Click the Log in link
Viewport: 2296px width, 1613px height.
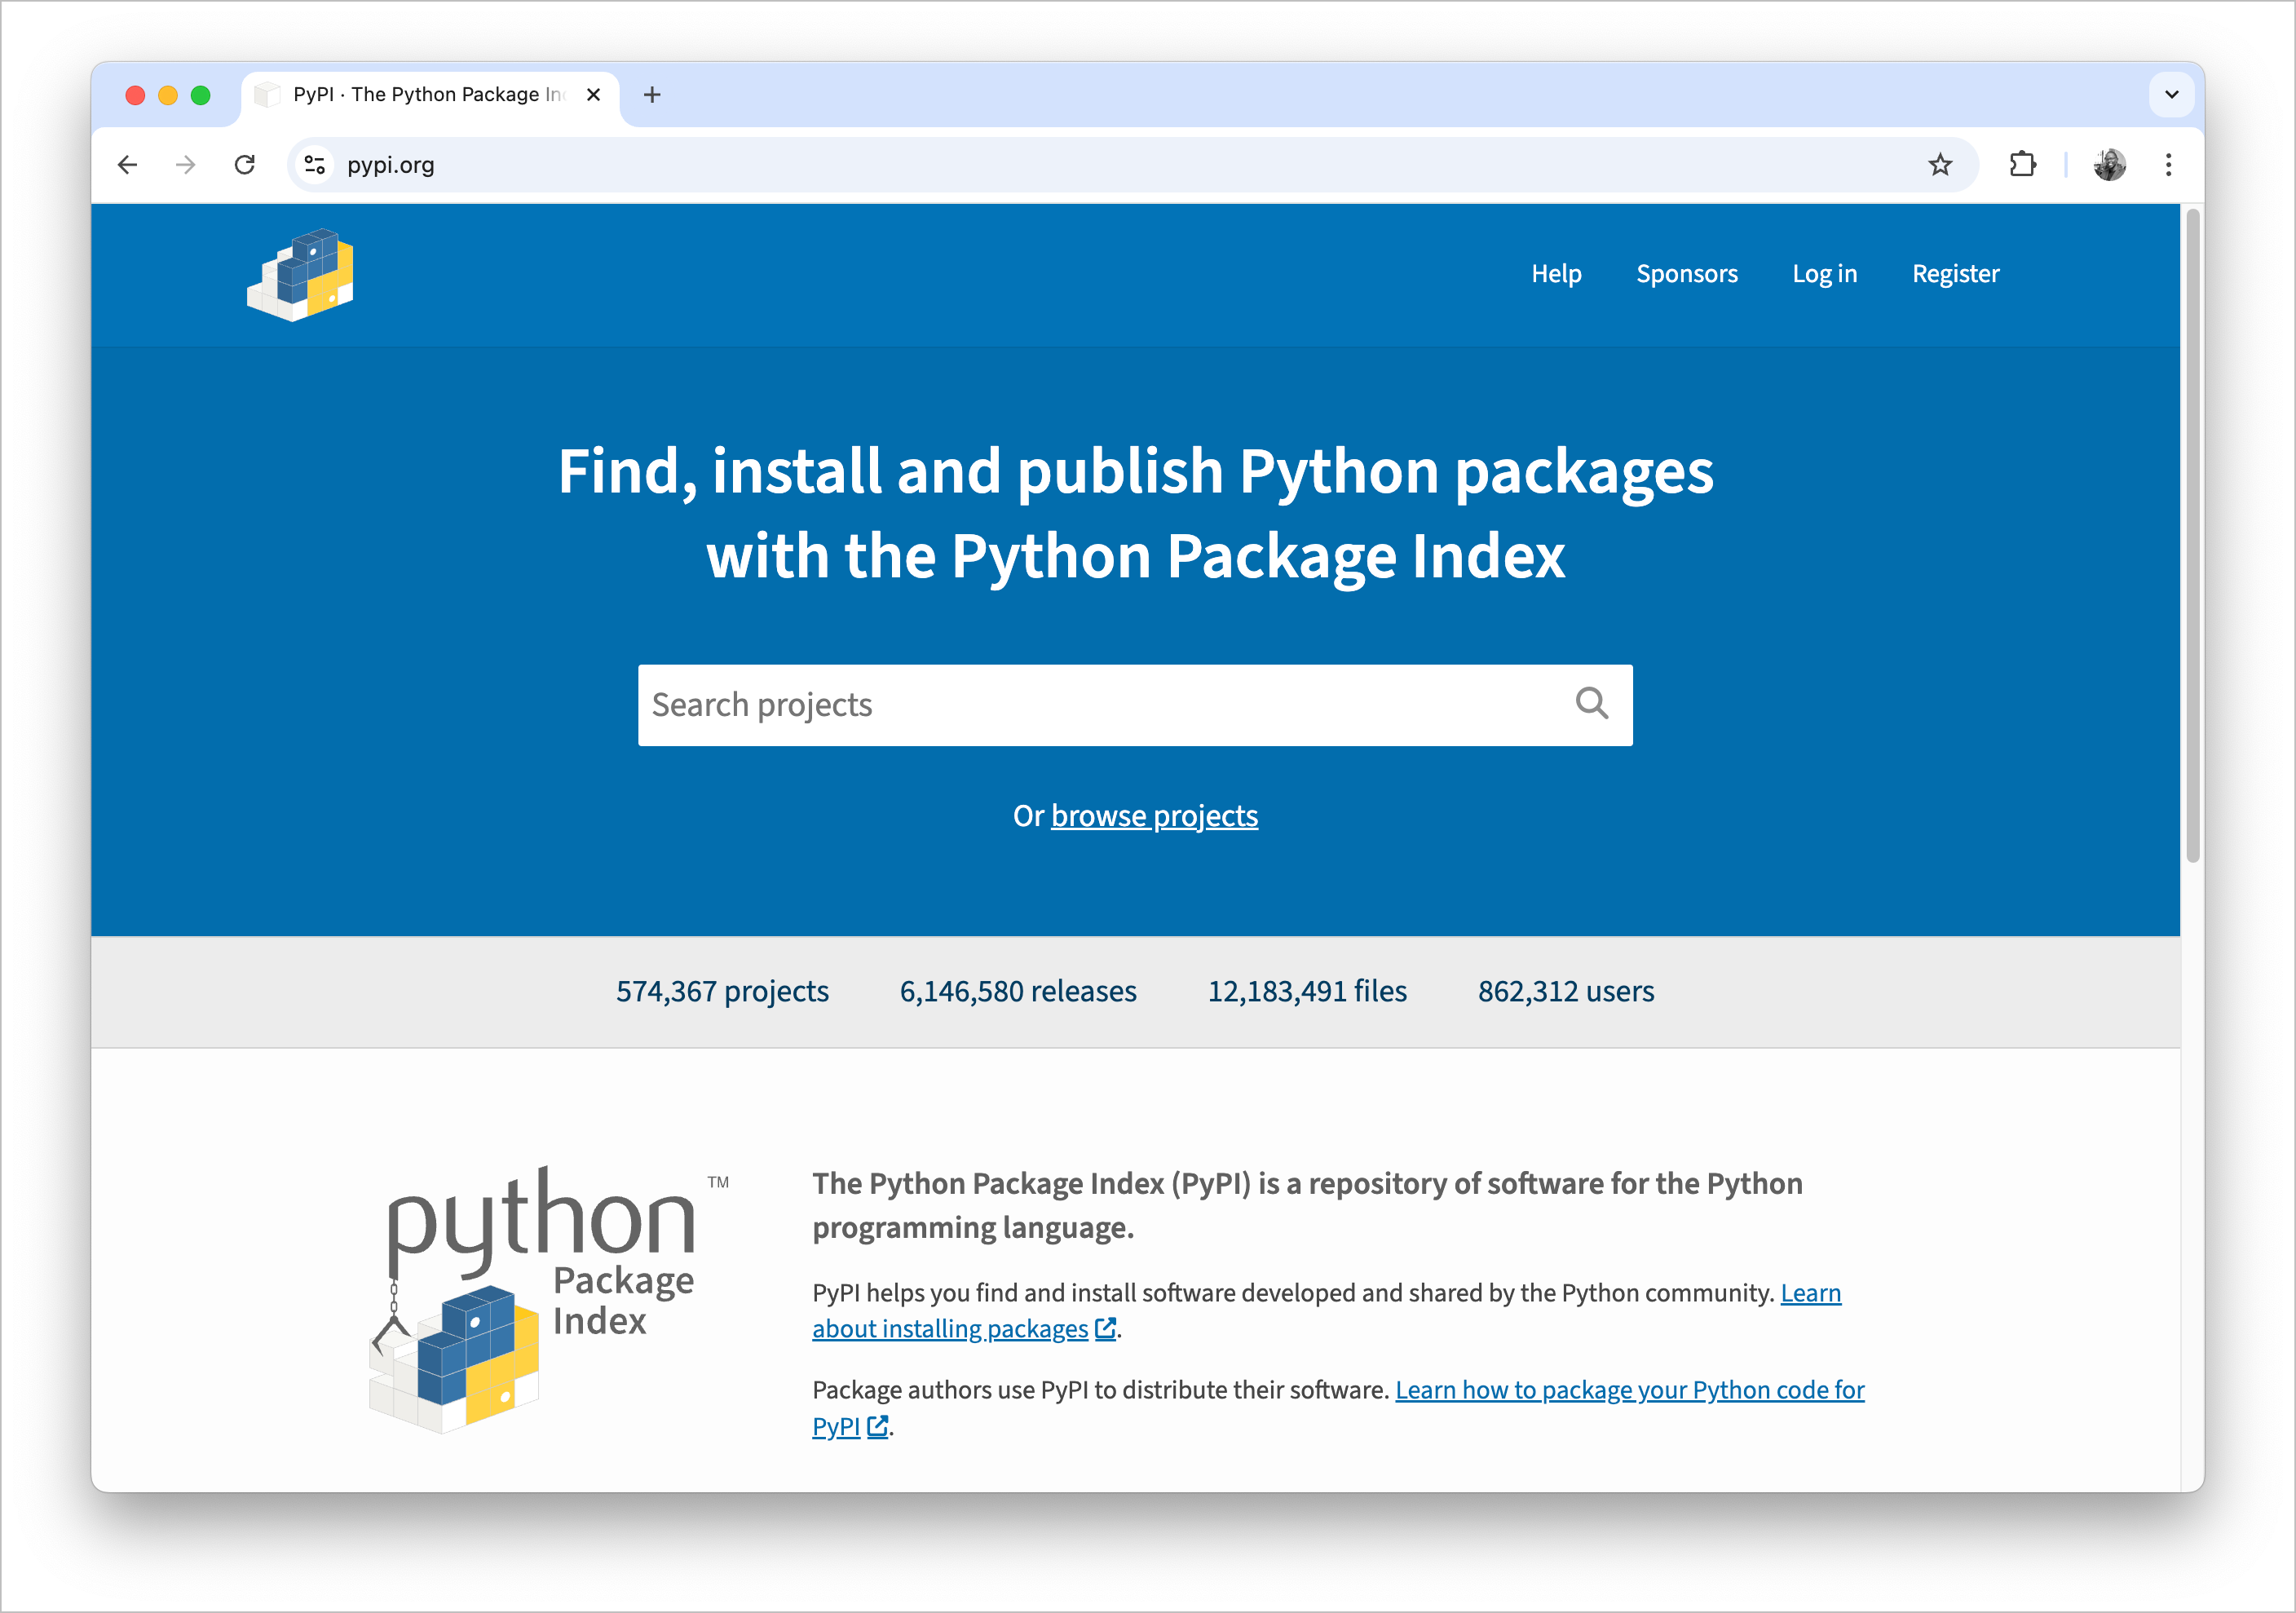tap(1824, 273)
